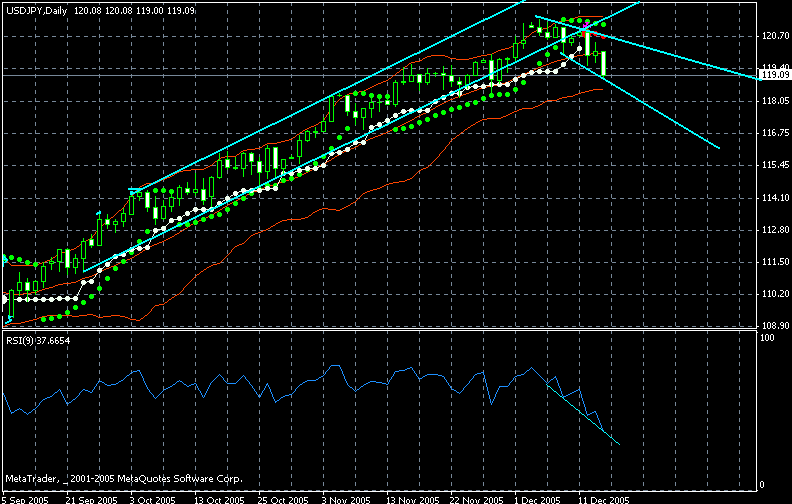Image resolution: width=792 pixels, height=504 pixels.
Task: Click the 11 Dec 2005 date label
Action: [x=604, y=500]
